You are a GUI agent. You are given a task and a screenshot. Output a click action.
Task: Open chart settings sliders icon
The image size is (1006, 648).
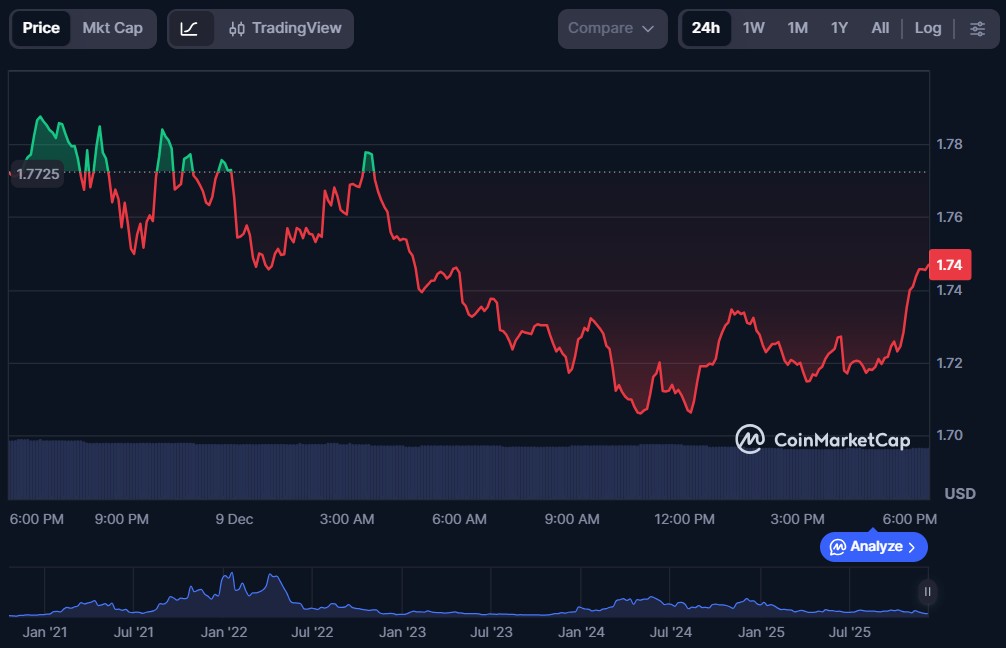(977, 28)
